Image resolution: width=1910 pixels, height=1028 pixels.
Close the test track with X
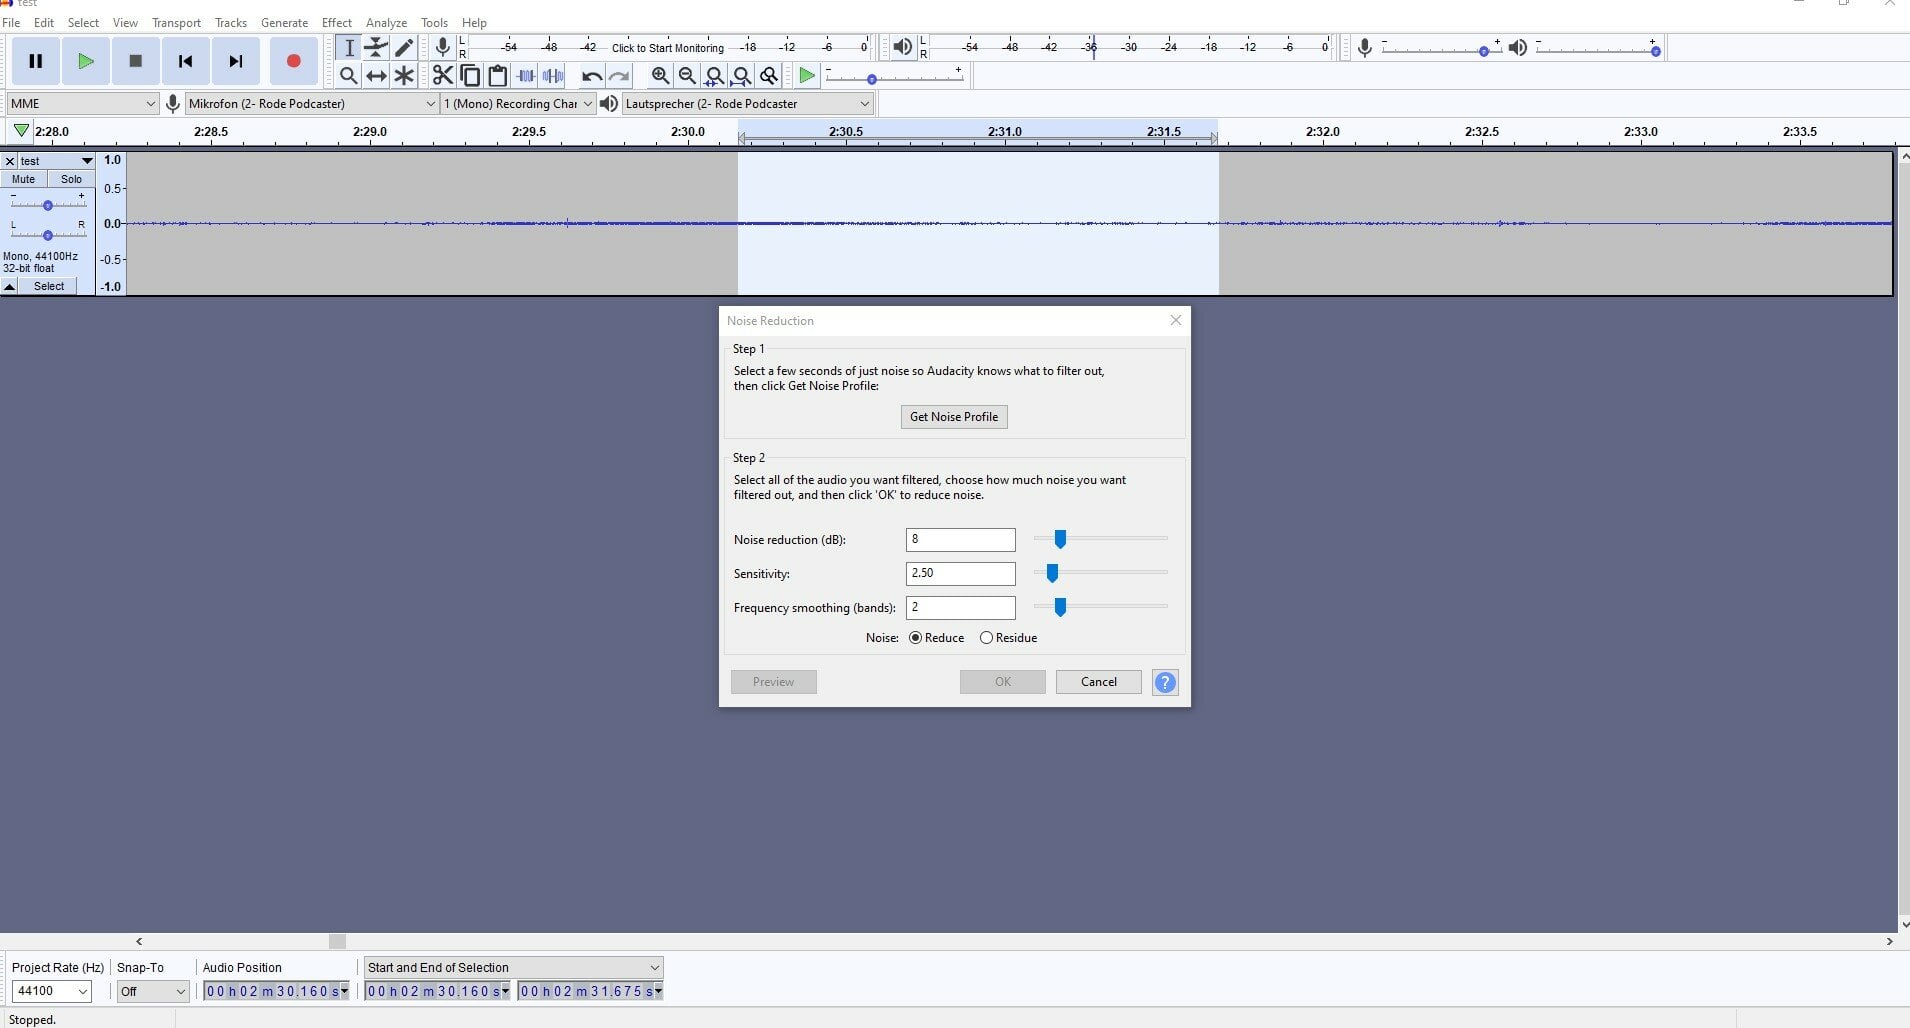[9, 161]
